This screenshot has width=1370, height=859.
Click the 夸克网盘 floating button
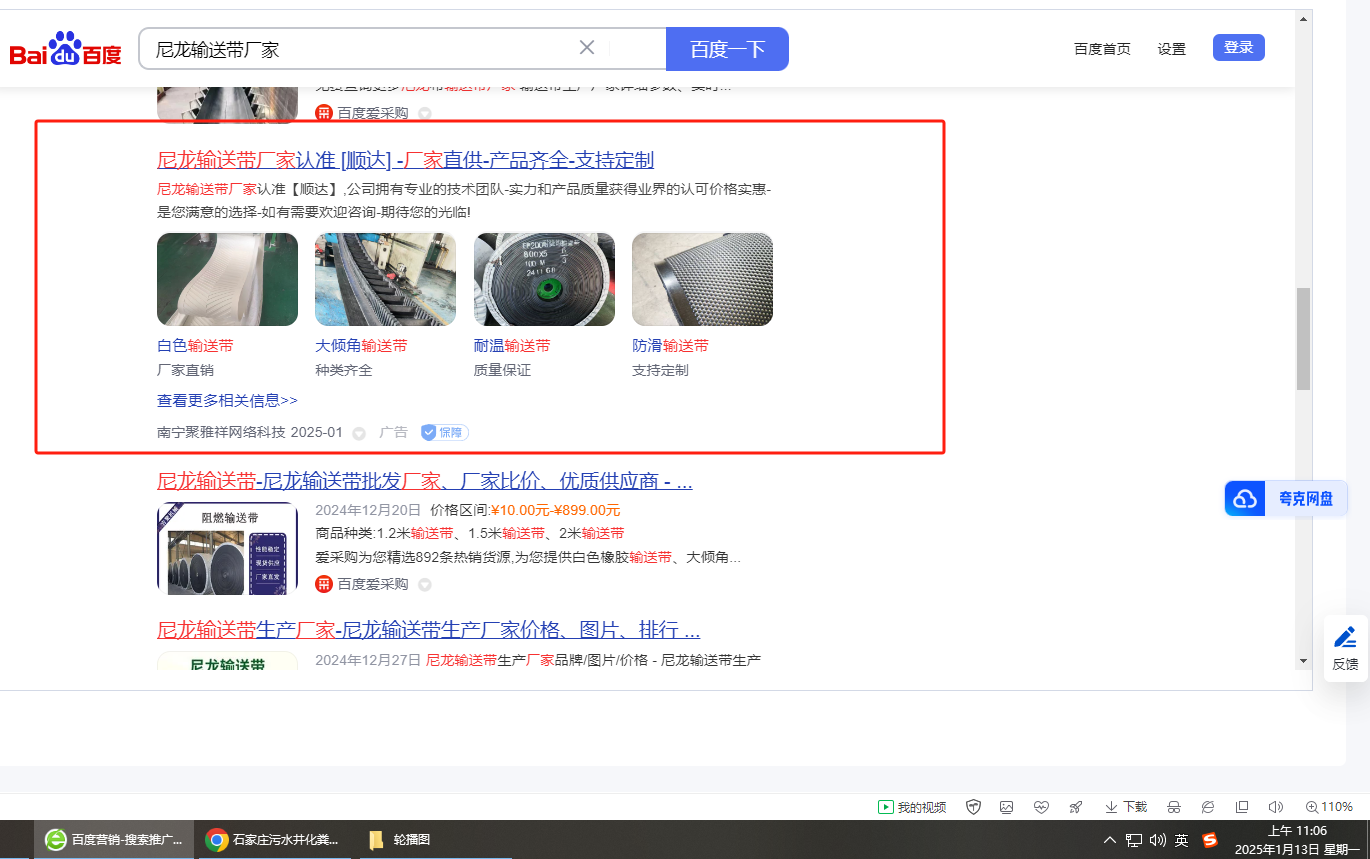(x=1286, y=499)
